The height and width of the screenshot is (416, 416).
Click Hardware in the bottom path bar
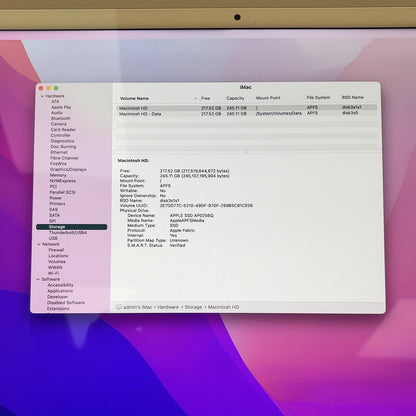click(x=168, y=307)
